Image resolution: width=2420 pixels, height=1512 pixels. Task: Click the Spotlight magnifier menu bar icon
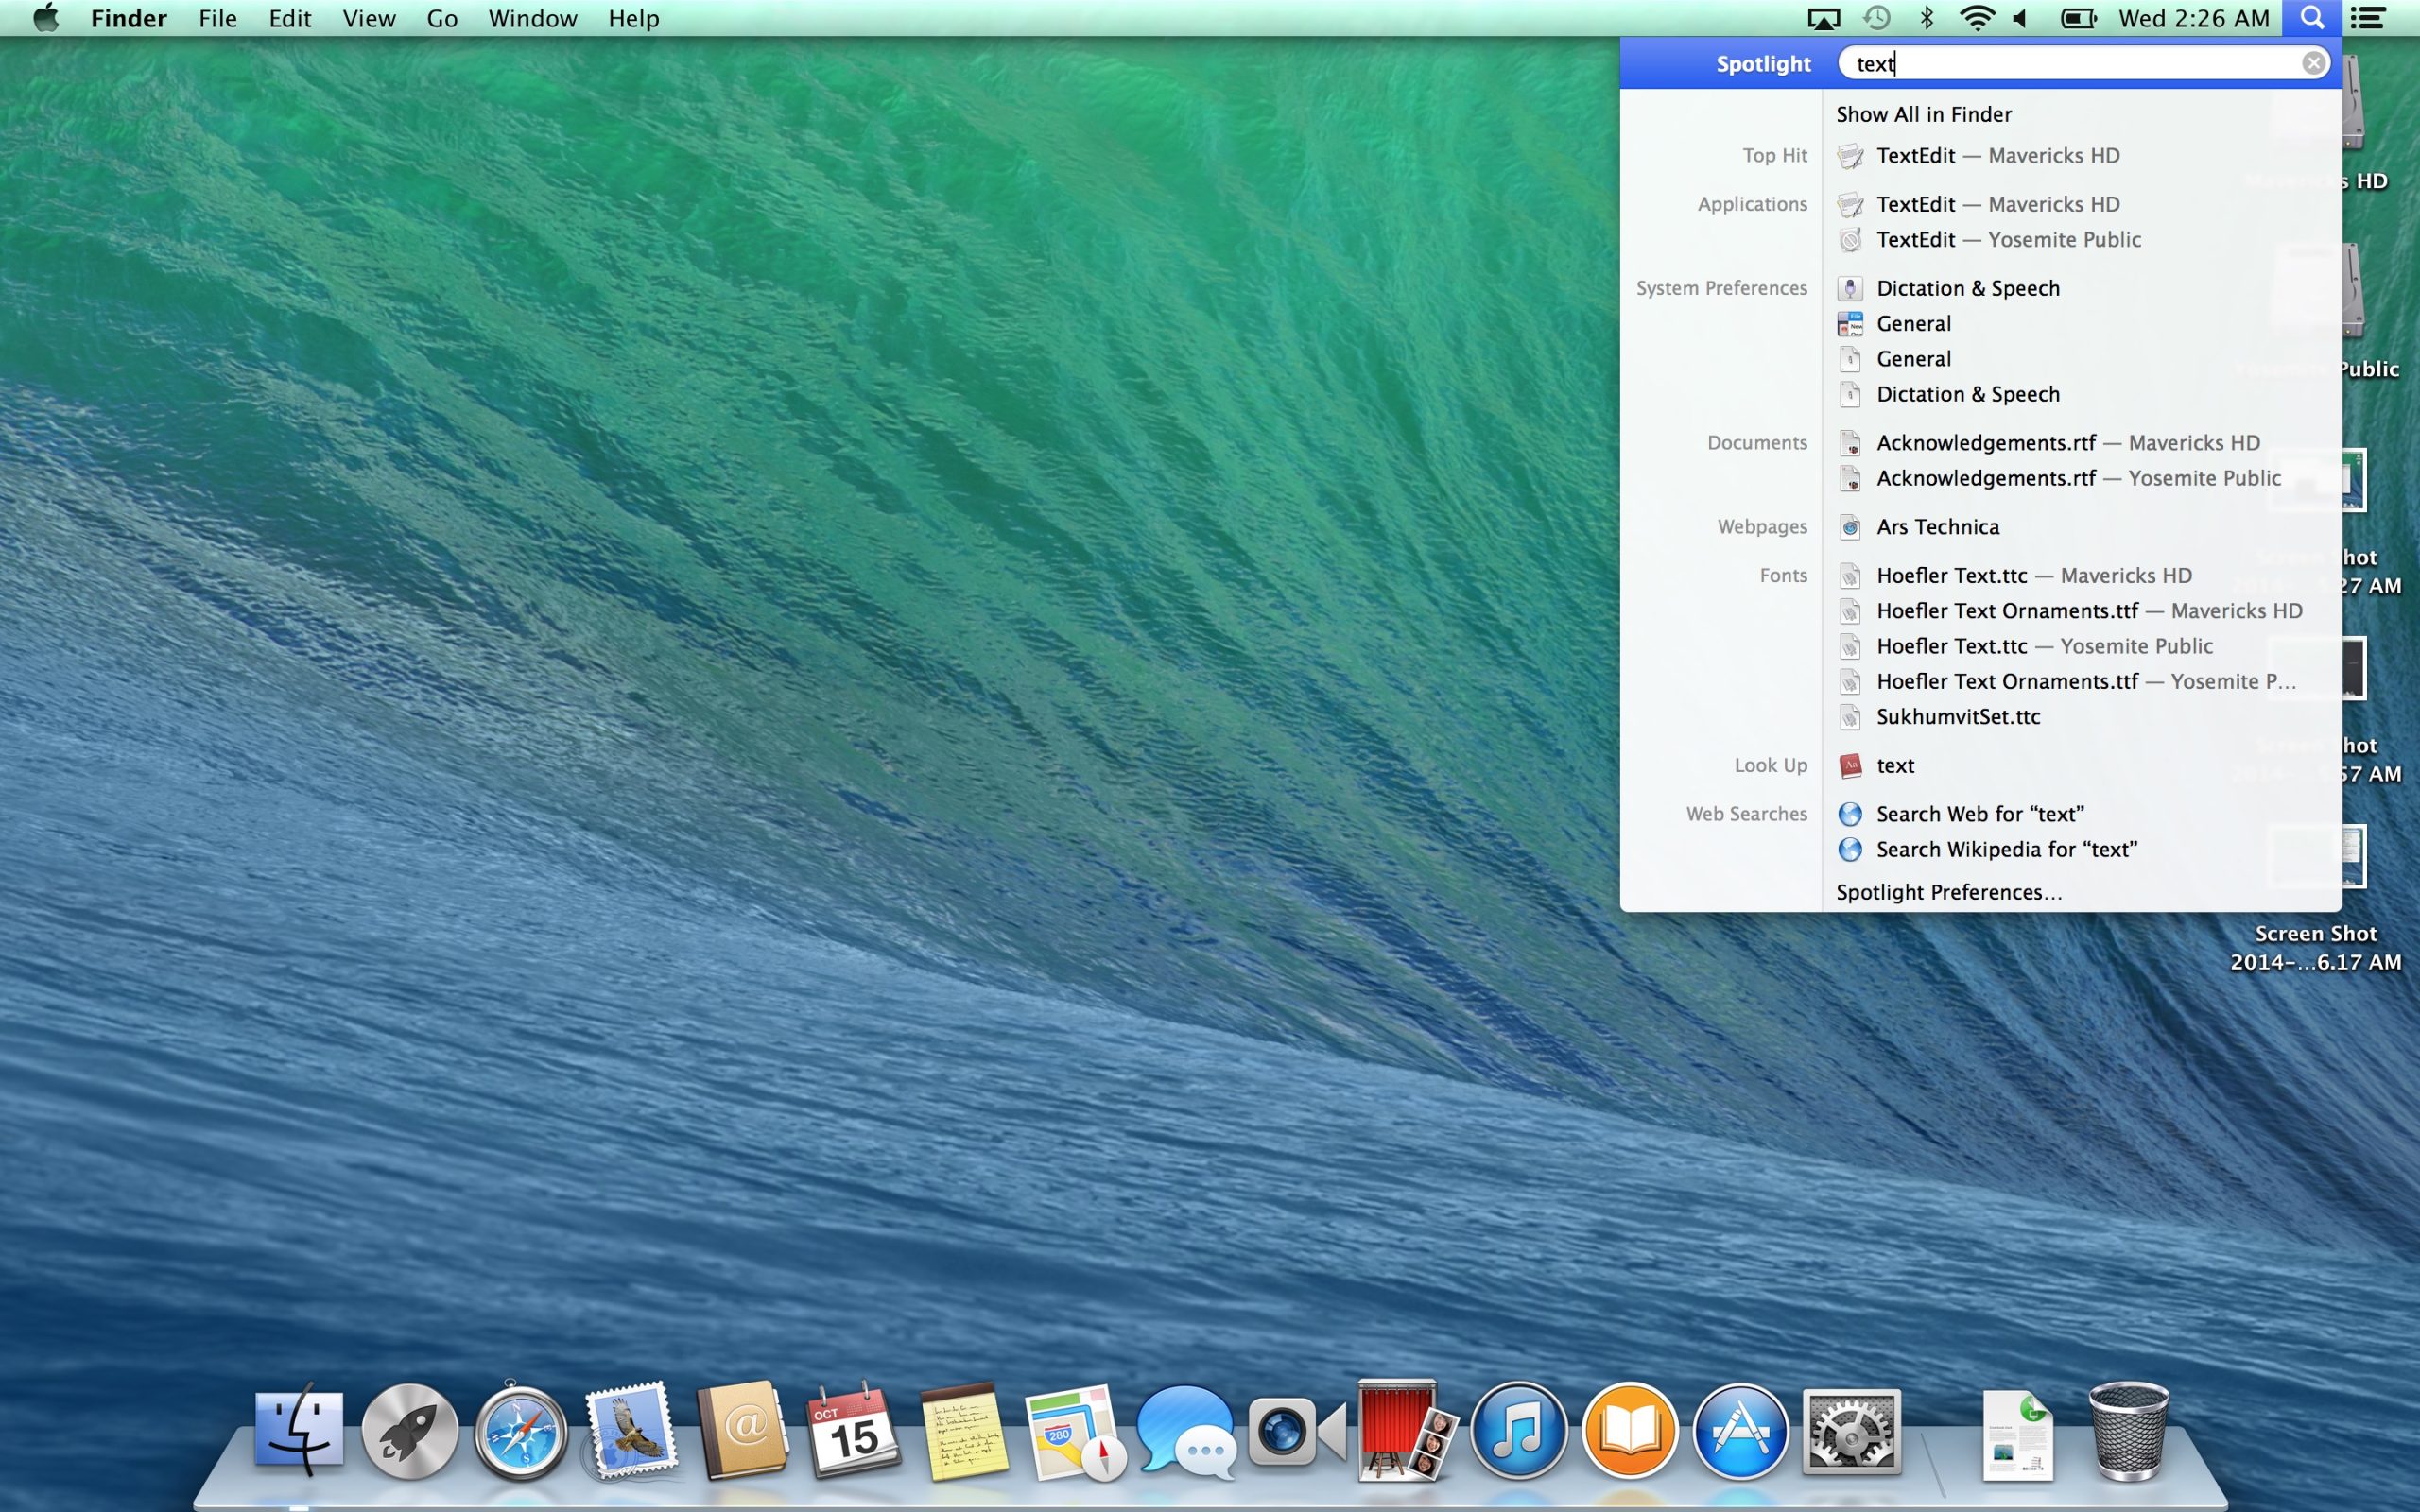[2312, 18]
